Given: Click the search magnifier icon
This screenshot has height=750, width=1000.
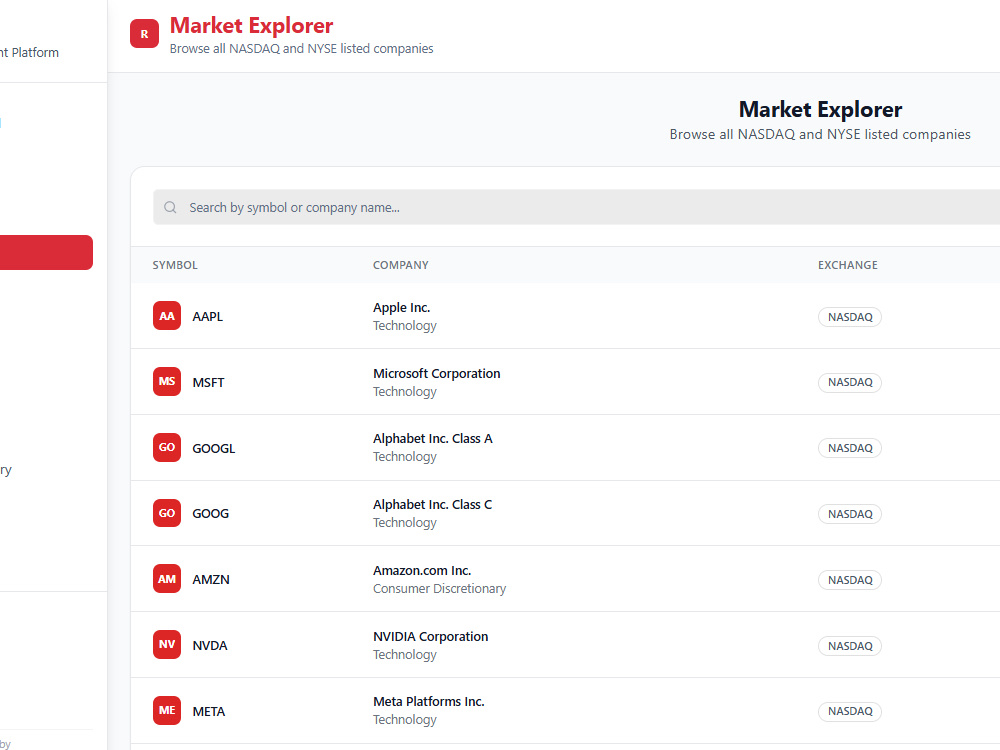Looking at the screenshot, I should pyautogui.click(x=170, y=207).
